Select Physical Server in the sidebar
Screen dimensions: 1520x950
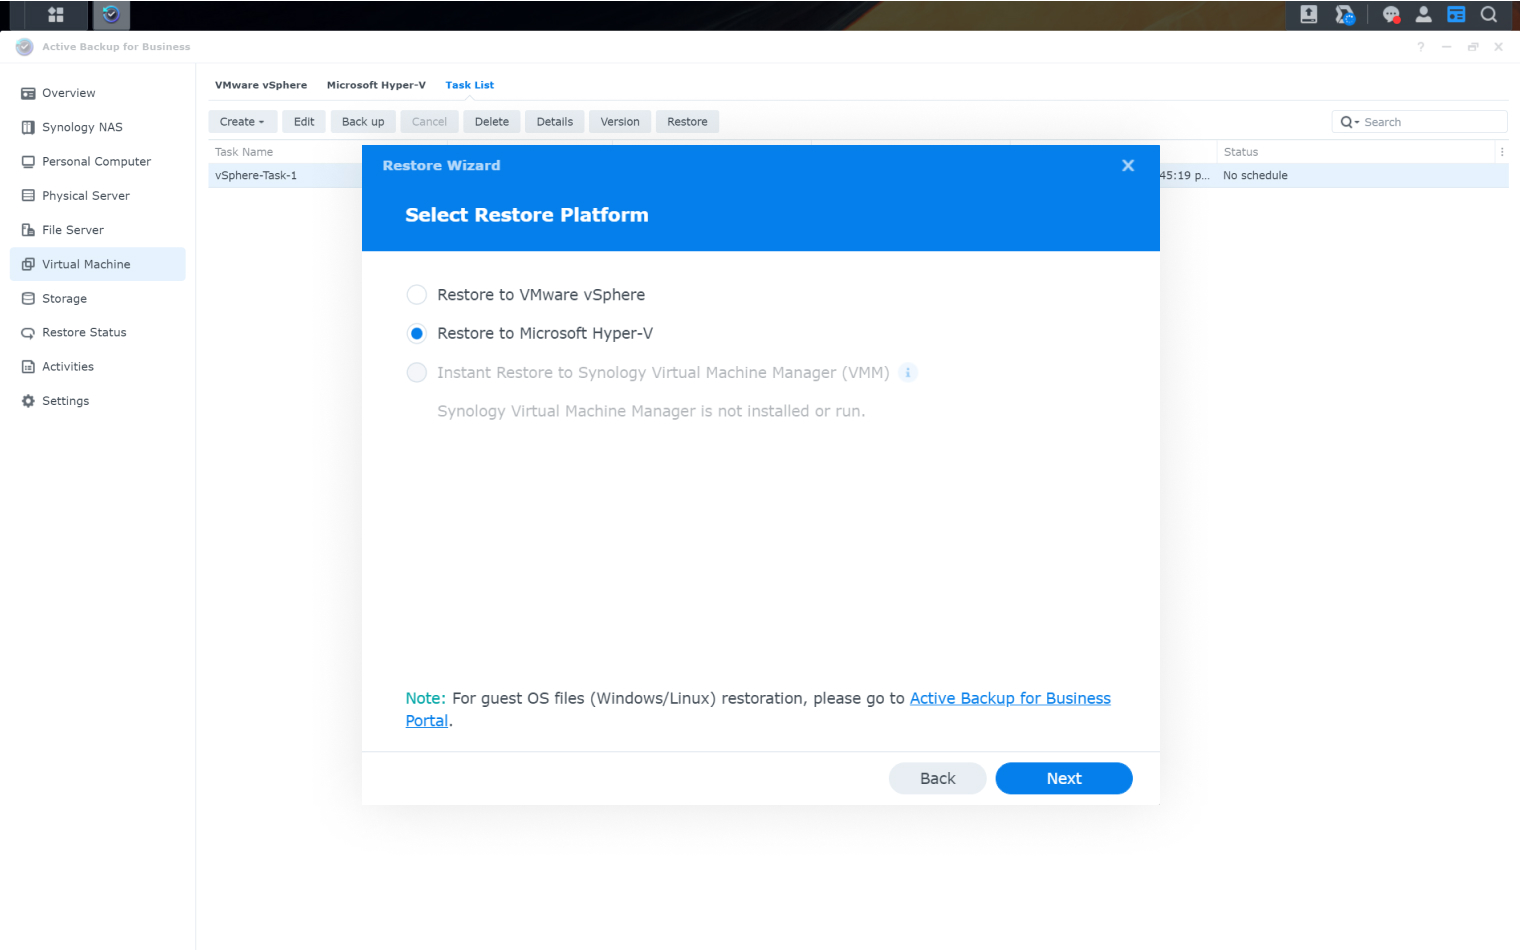tap(85, 196)
